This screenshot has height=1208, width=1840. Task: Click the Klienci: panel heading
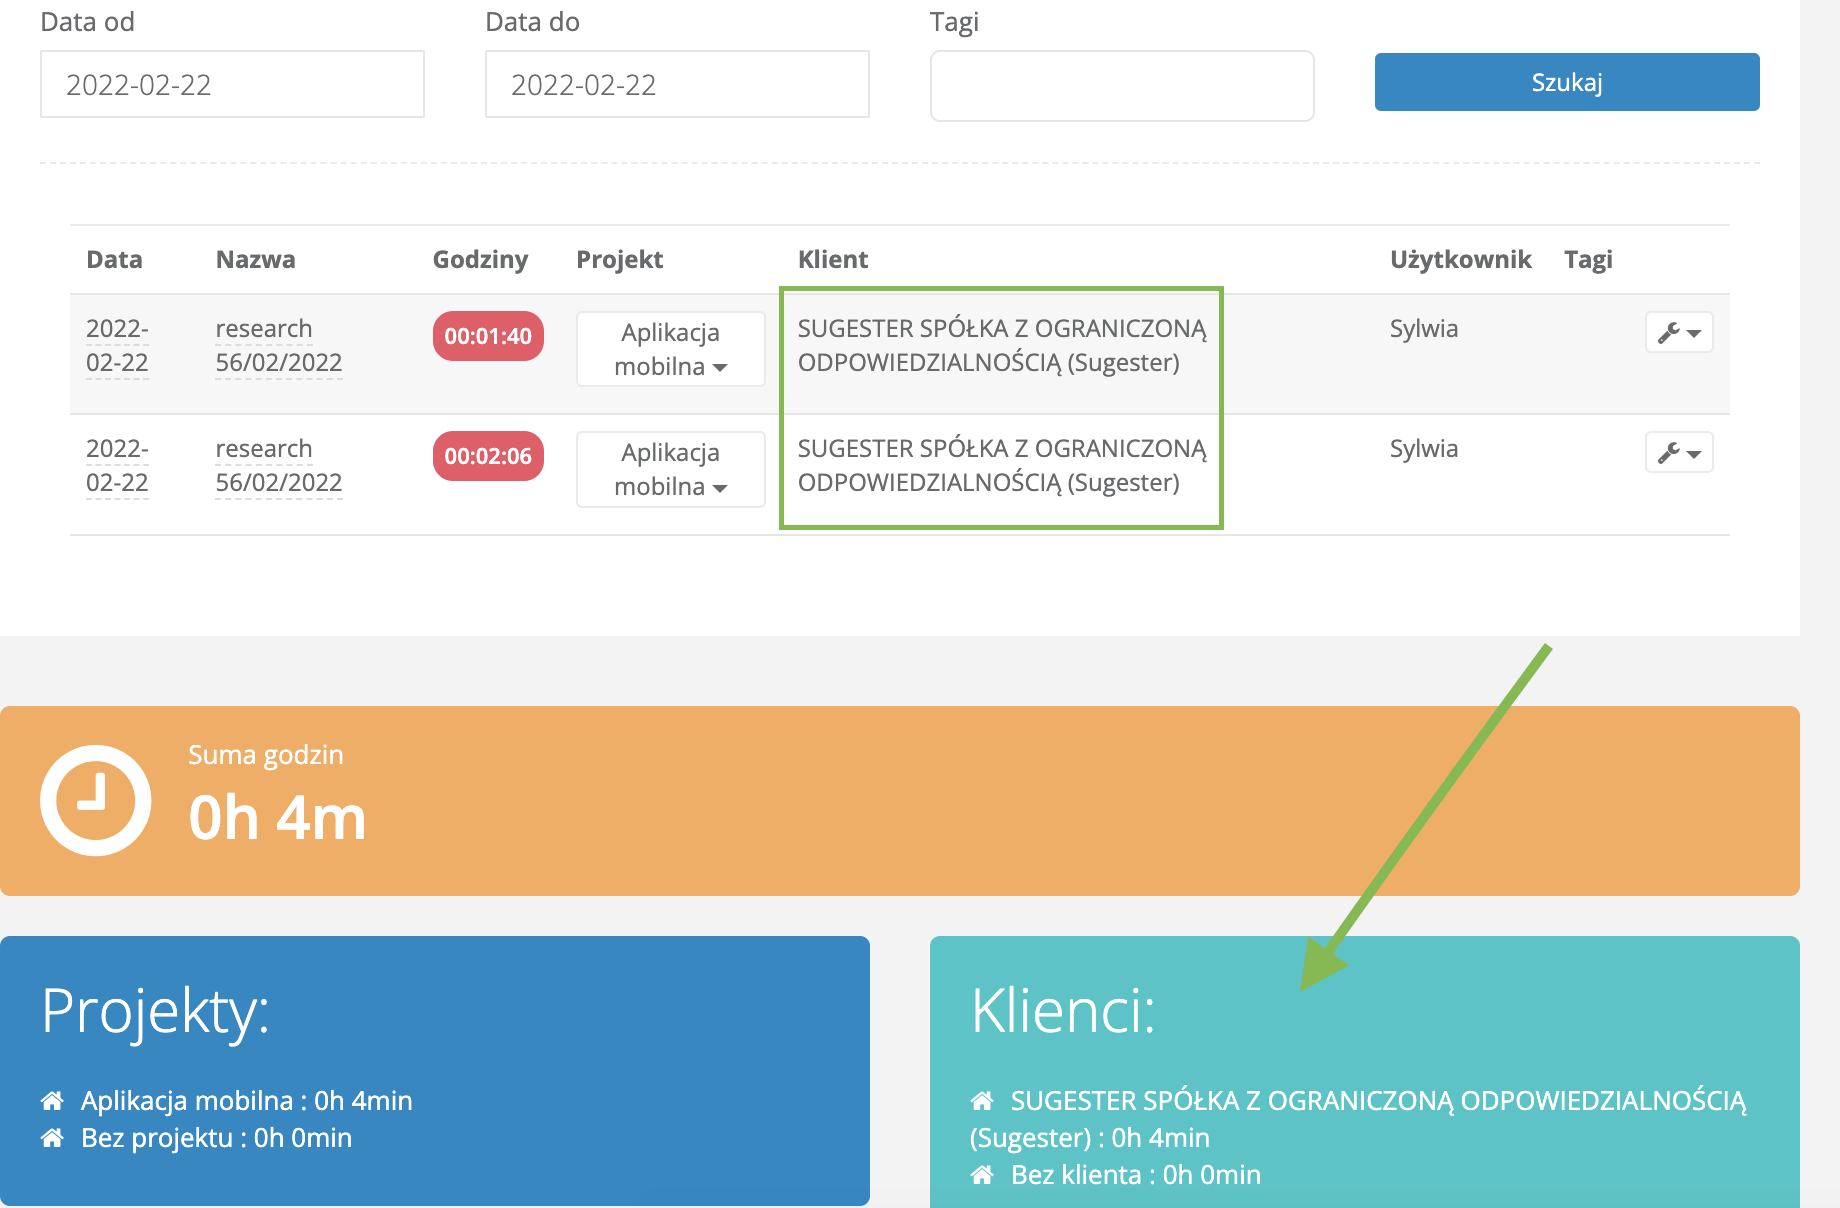[x=1062, y=1010]
